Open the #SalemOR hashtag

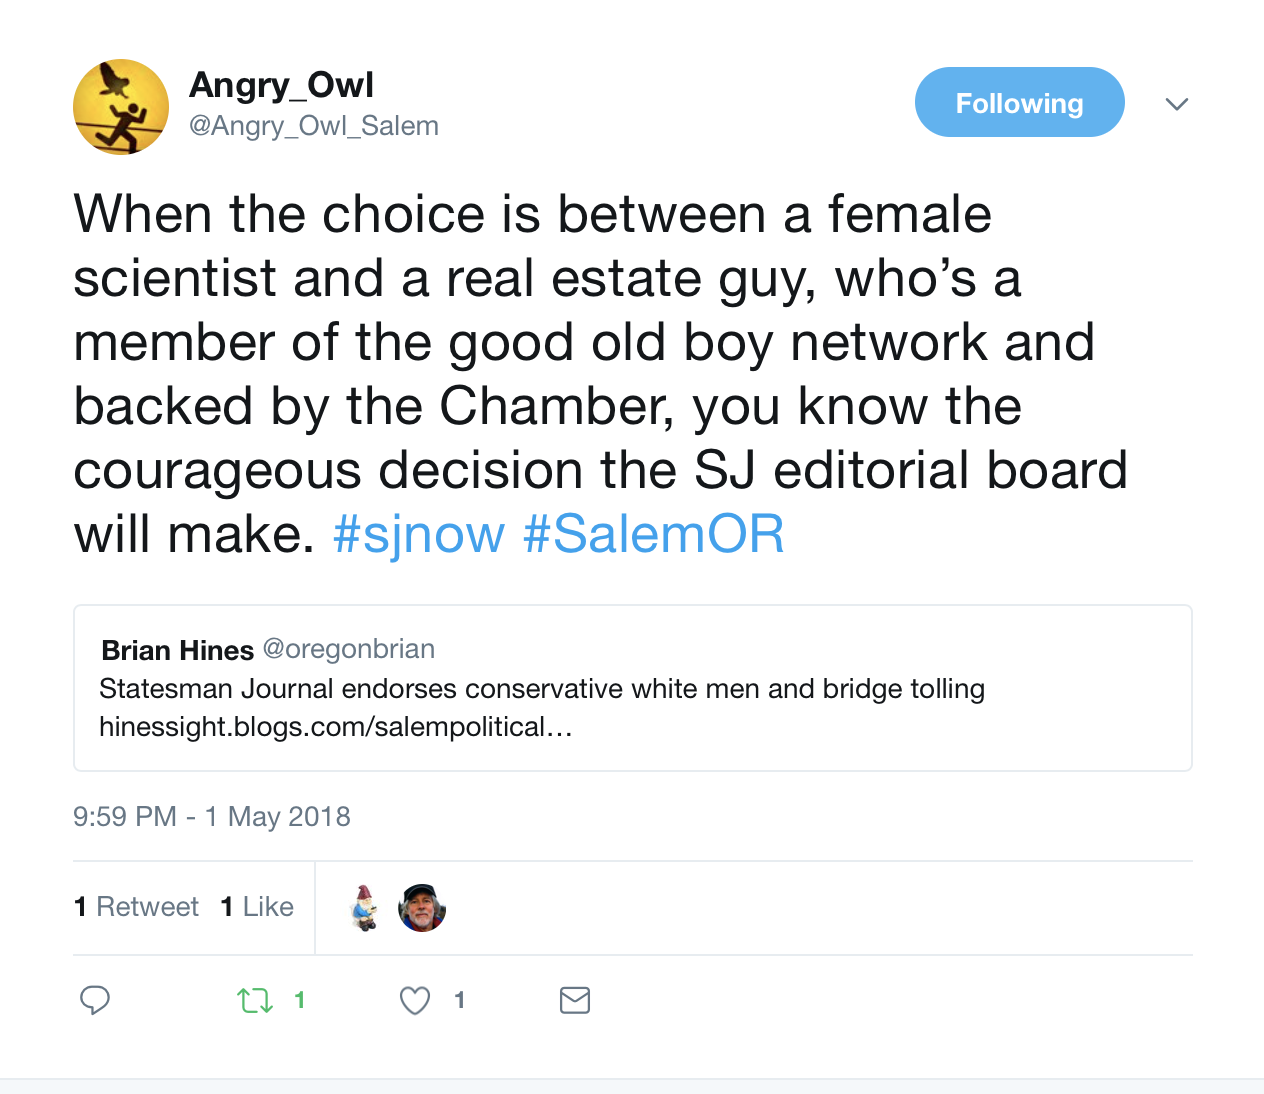654,534
